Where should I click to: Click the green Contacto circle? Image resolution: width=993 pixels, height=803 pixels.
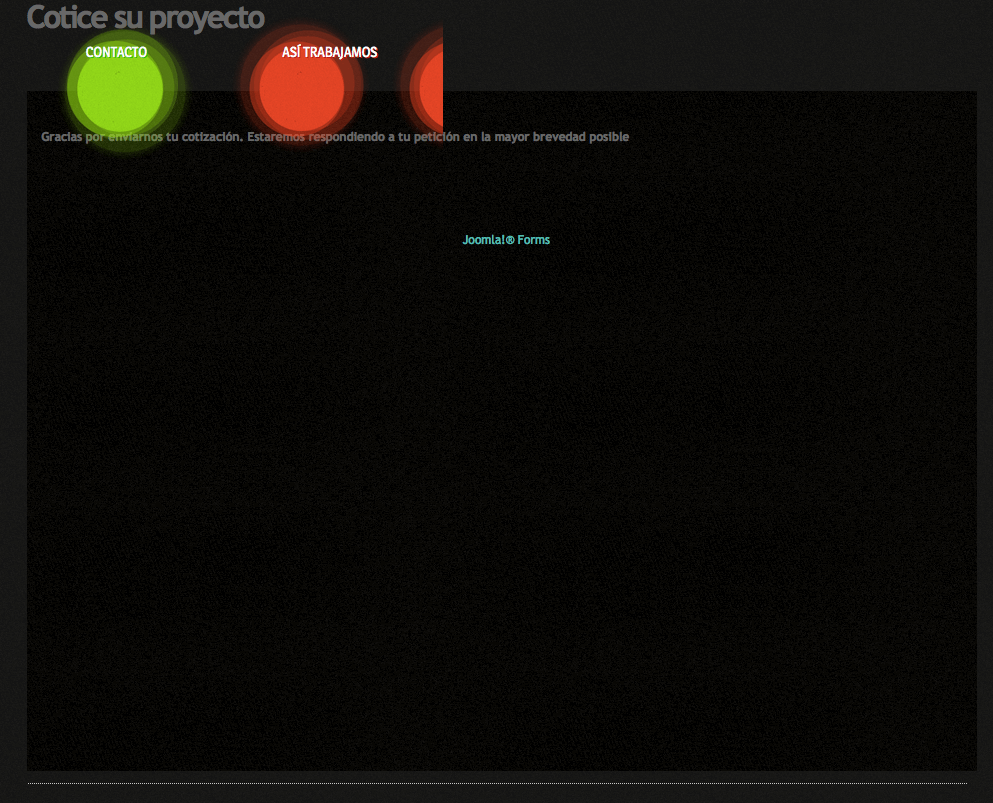(120, 88)
